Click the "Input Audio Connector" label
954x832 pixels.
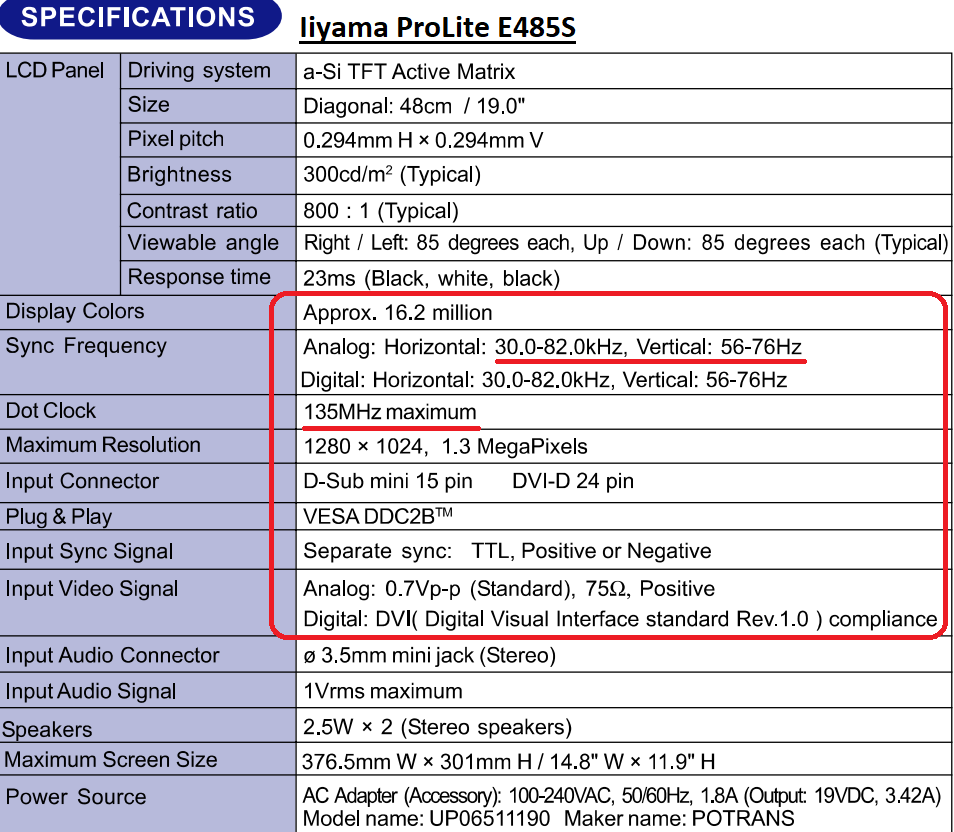(x=112, y=655)
